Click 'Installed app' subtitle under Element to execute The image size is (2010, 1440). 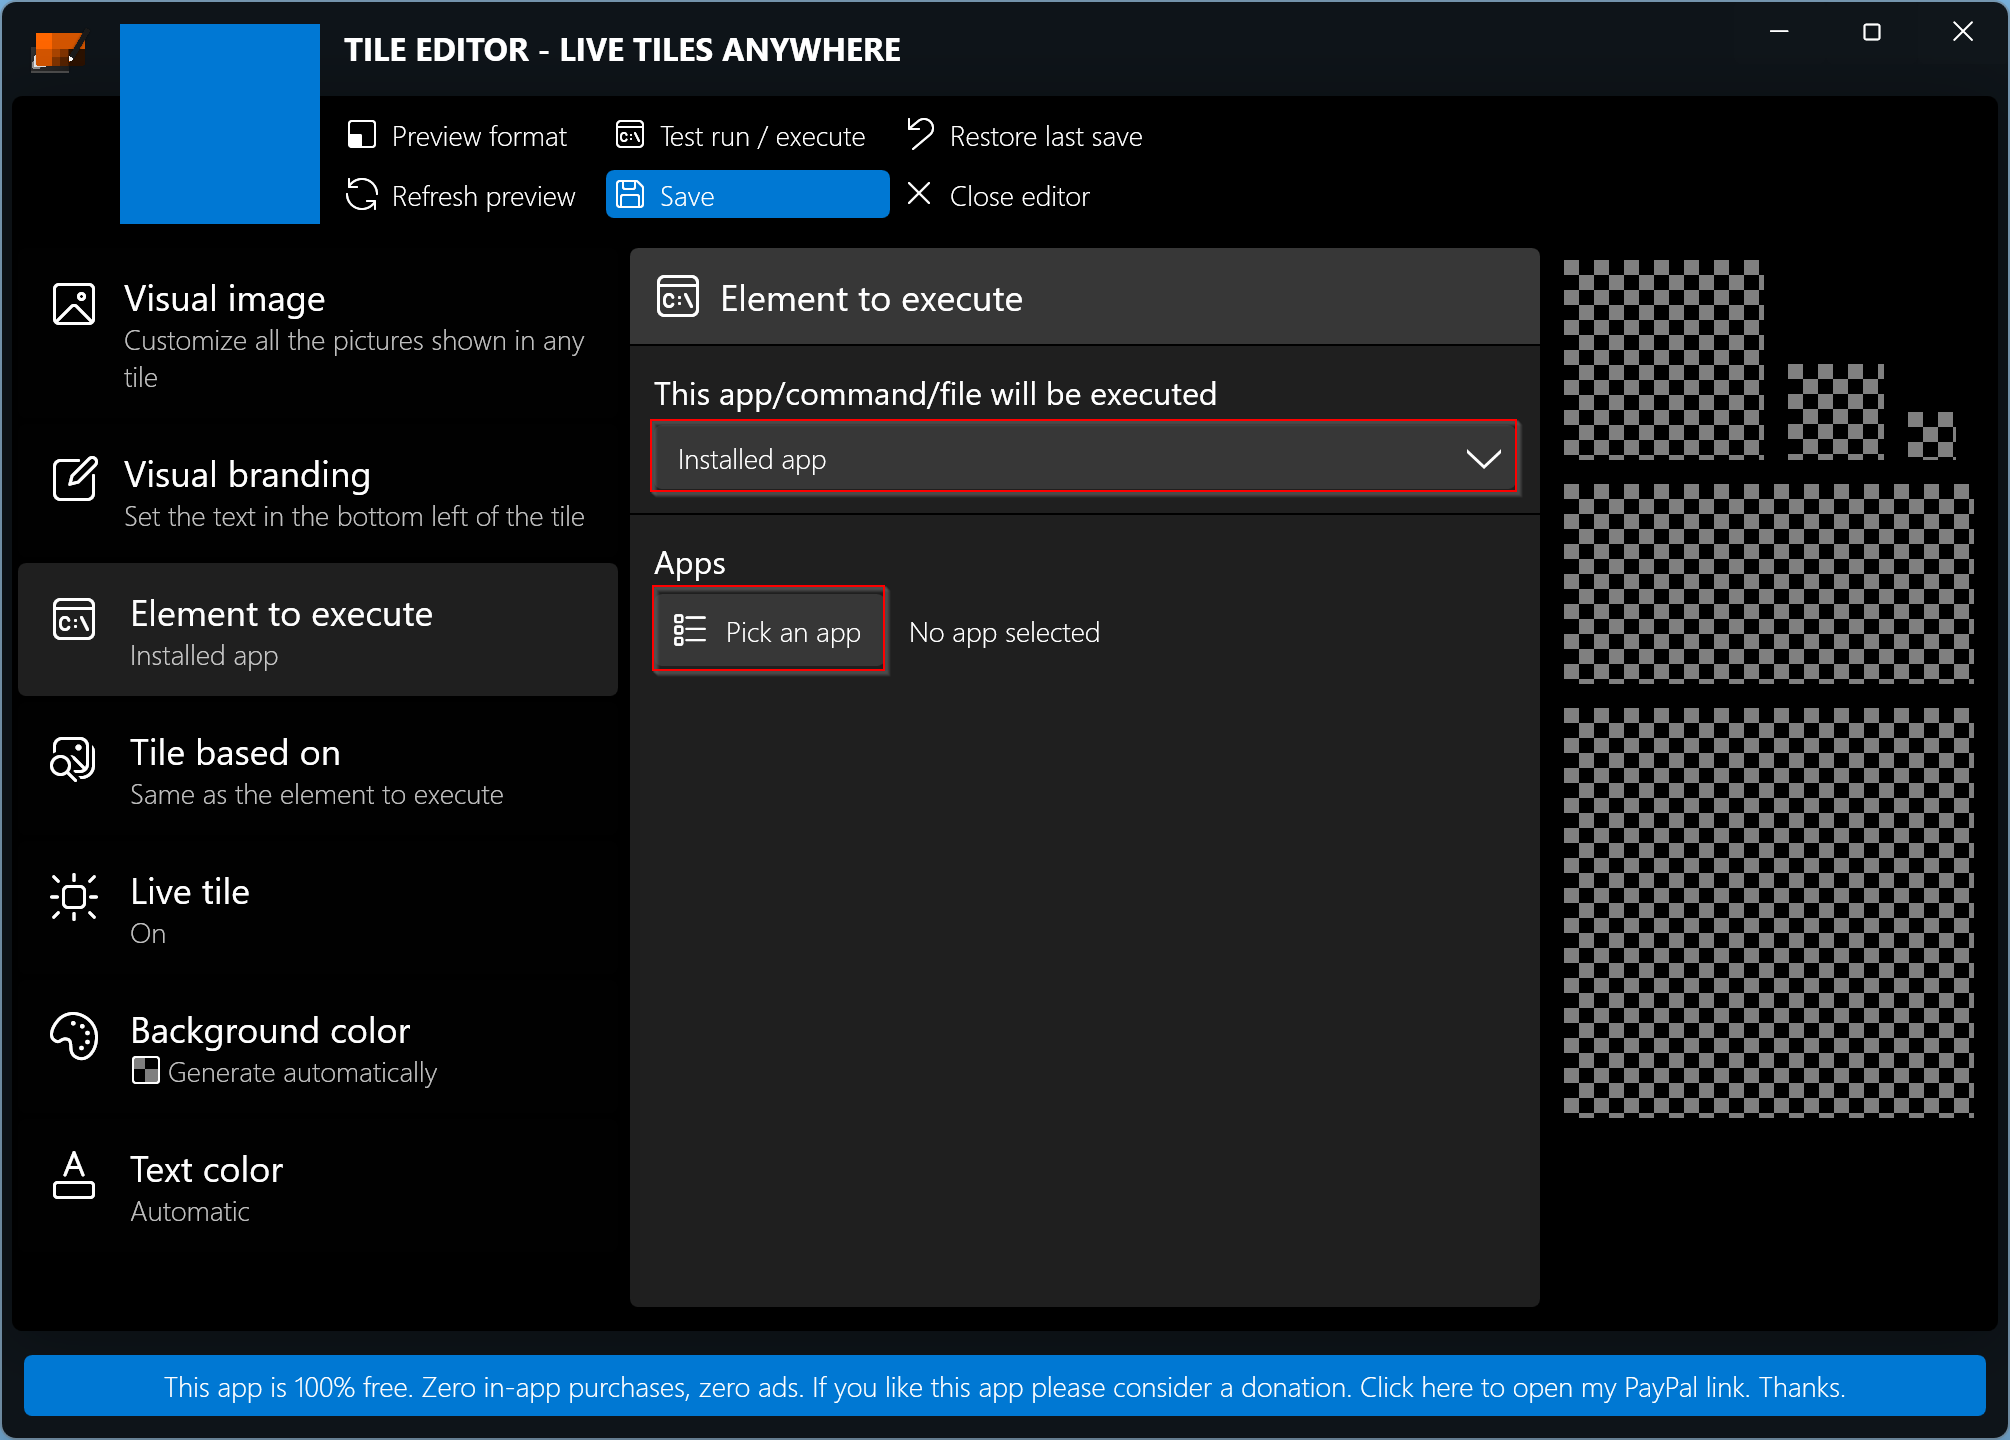tap(204, 656)
